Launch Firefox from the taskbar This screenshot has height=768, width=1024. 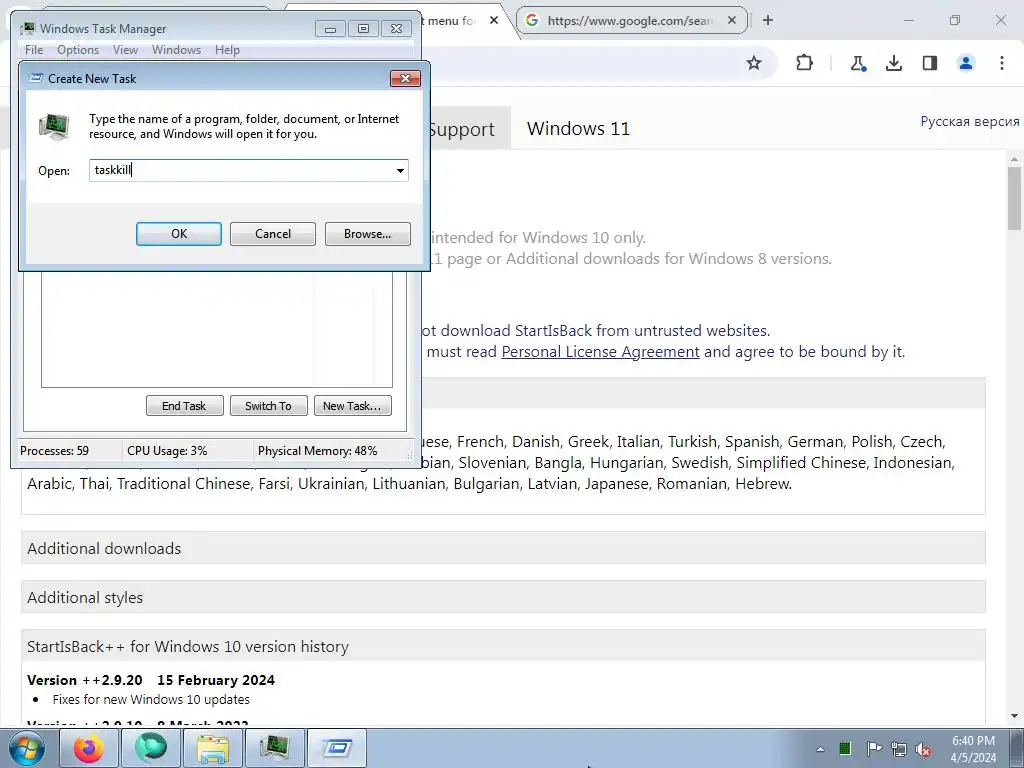pyautogui.click(x=89, y=748)
